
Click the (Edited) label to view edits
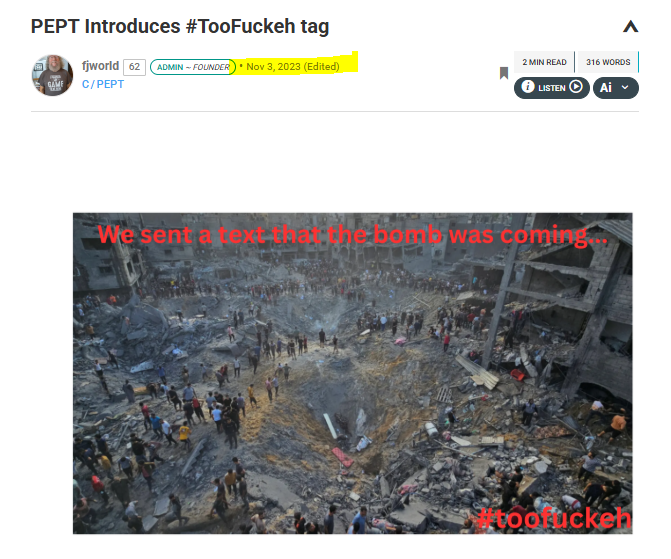coord(321,67)
